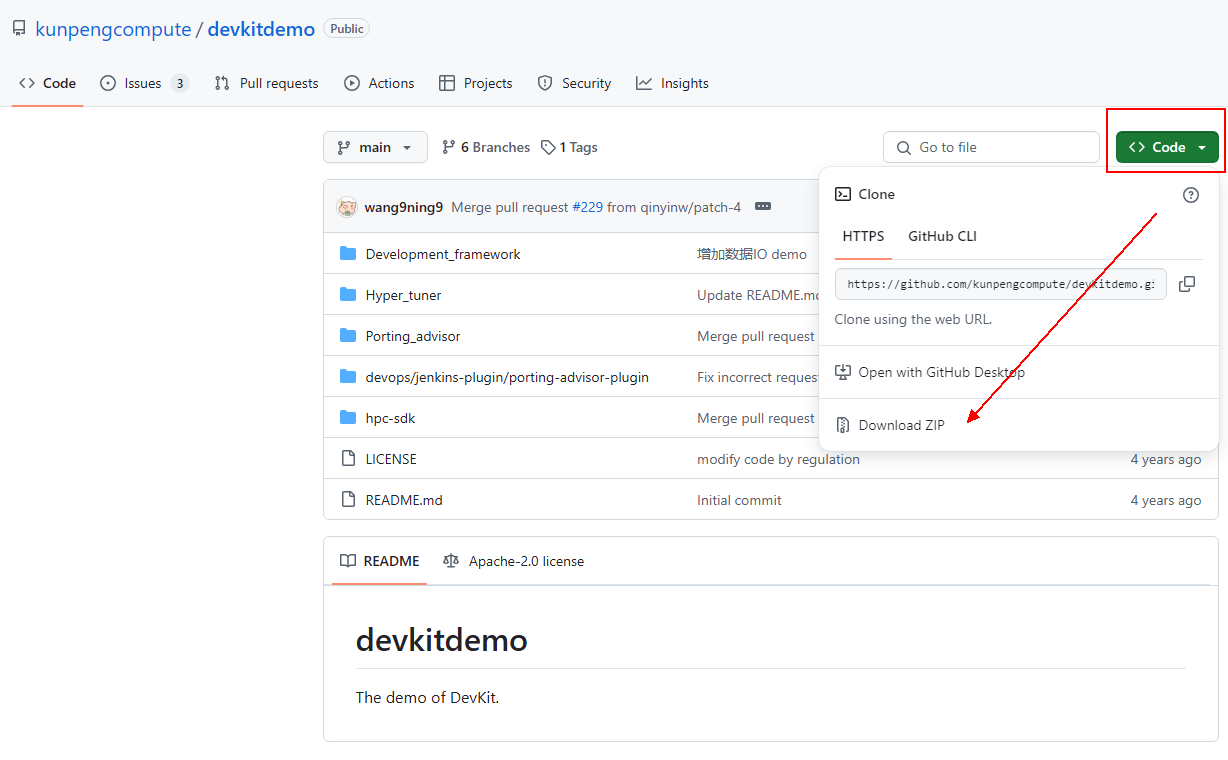The image size is (1228, 760).
Task: View the 1 Tags link
Action: [569, 147]
